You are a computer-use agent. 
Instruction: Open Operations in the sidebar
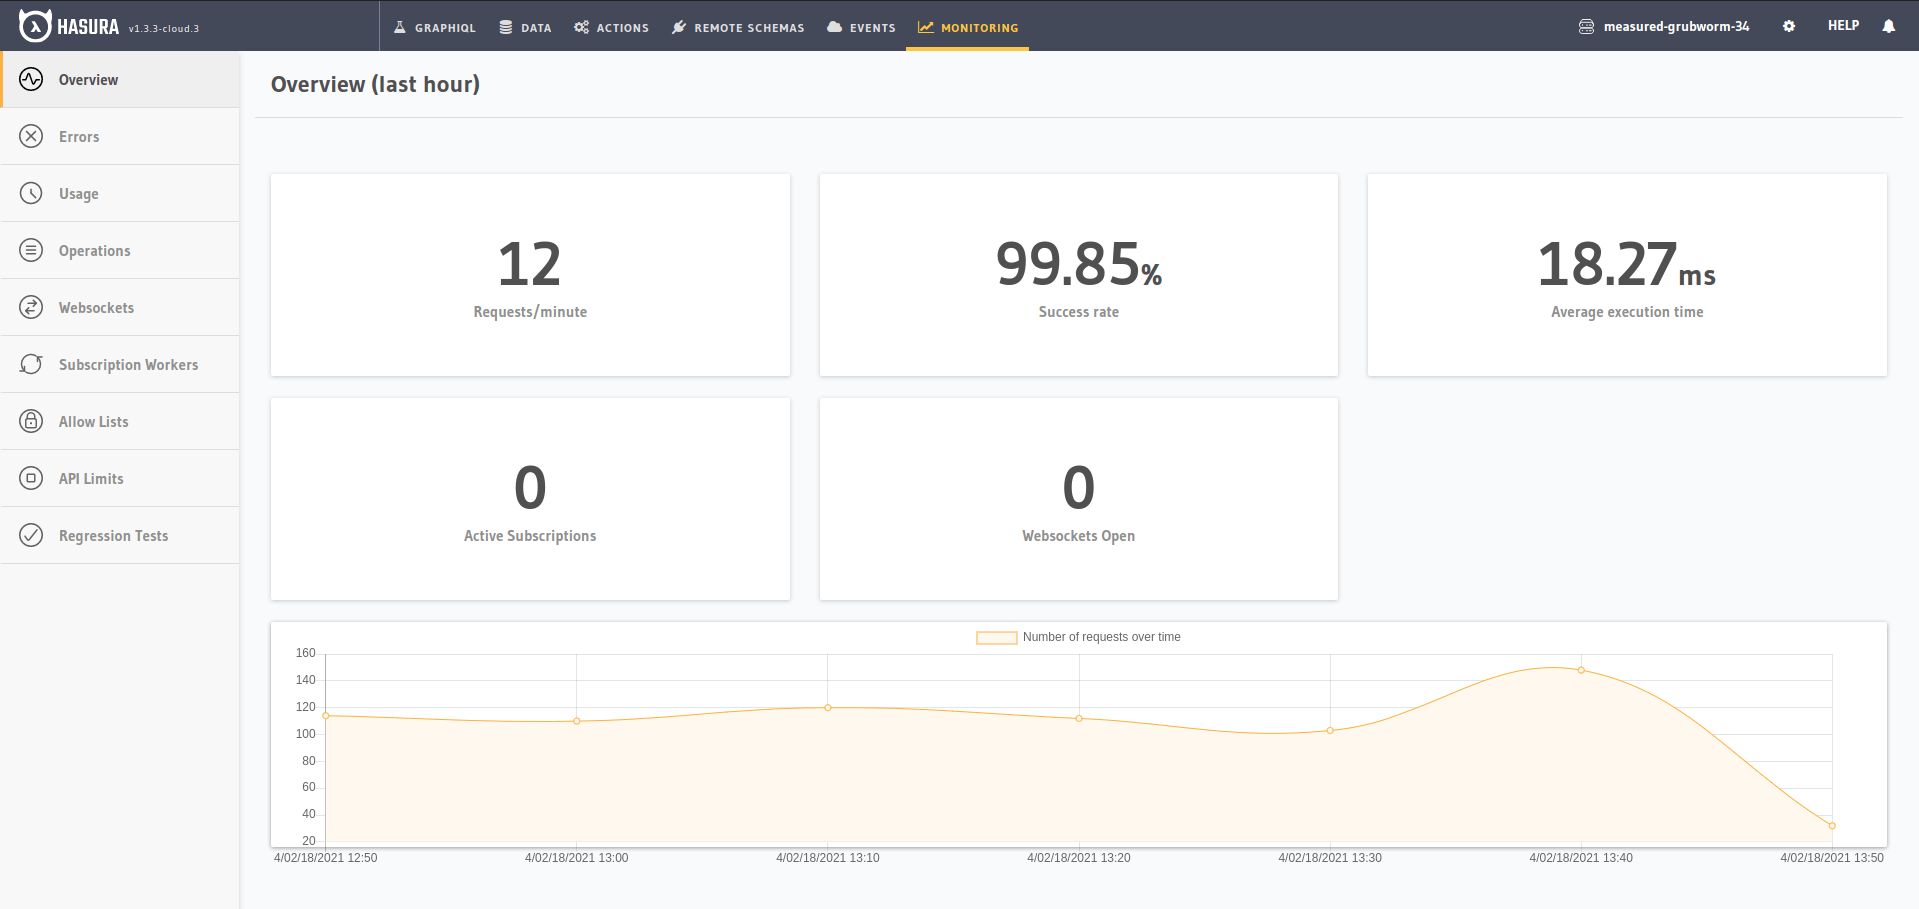click(94, 251)
